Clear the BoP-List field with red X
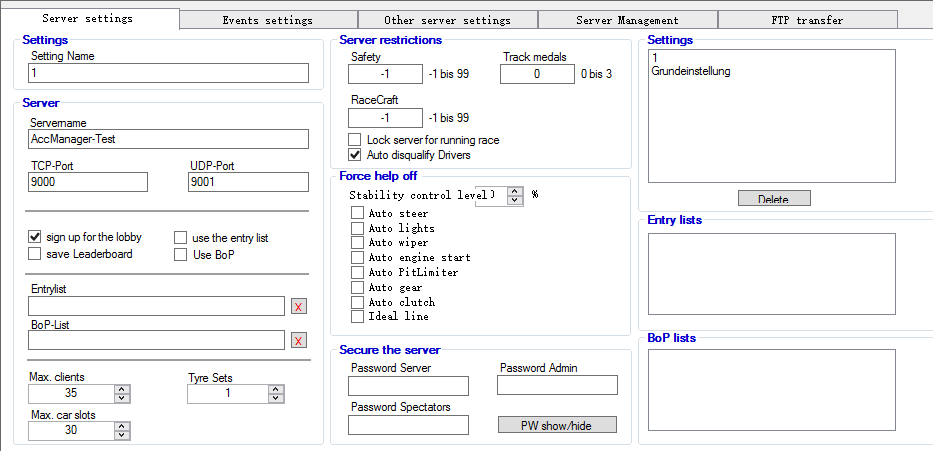Viewport: 933px width, 451px height. 298,341
